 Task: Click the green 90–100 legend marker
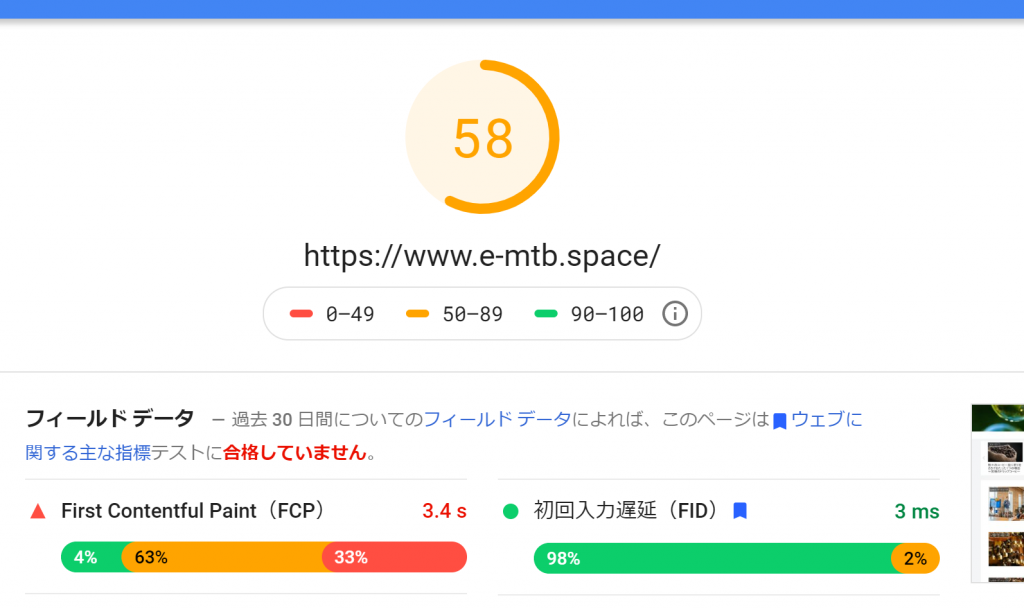coord(546,314)
